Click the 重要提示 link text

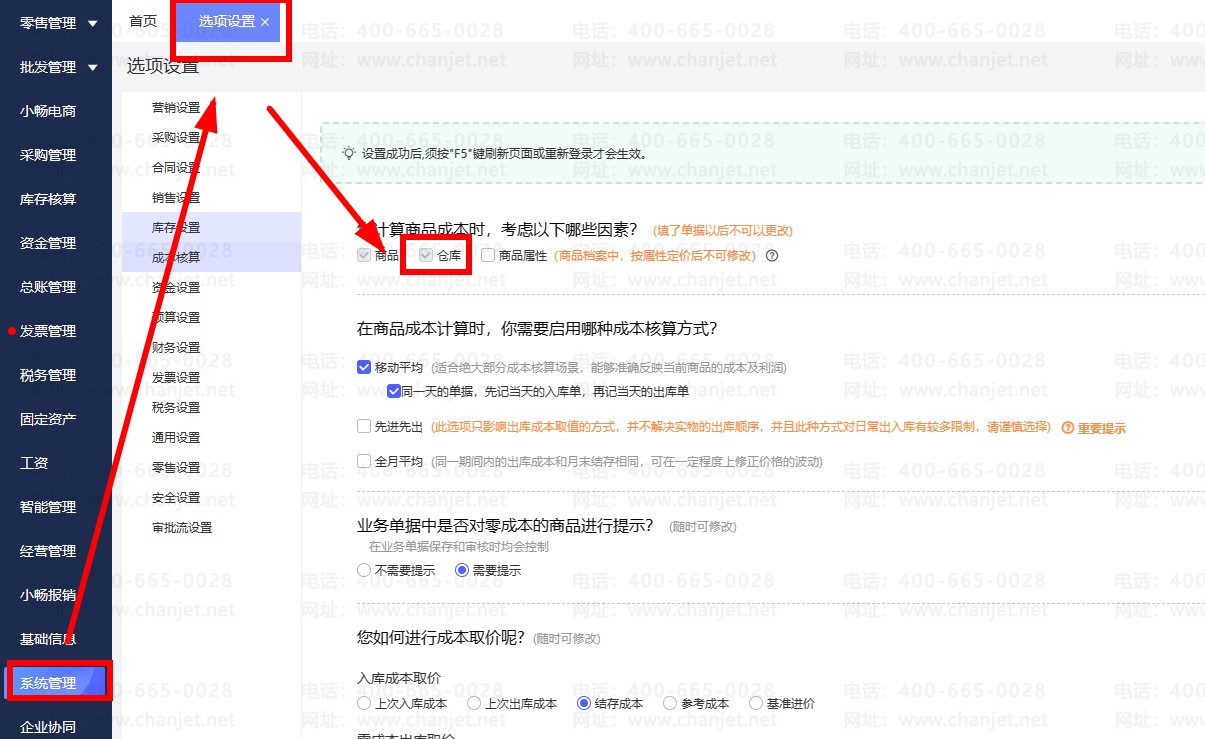pyautogui.click(x=1102, y=428)
